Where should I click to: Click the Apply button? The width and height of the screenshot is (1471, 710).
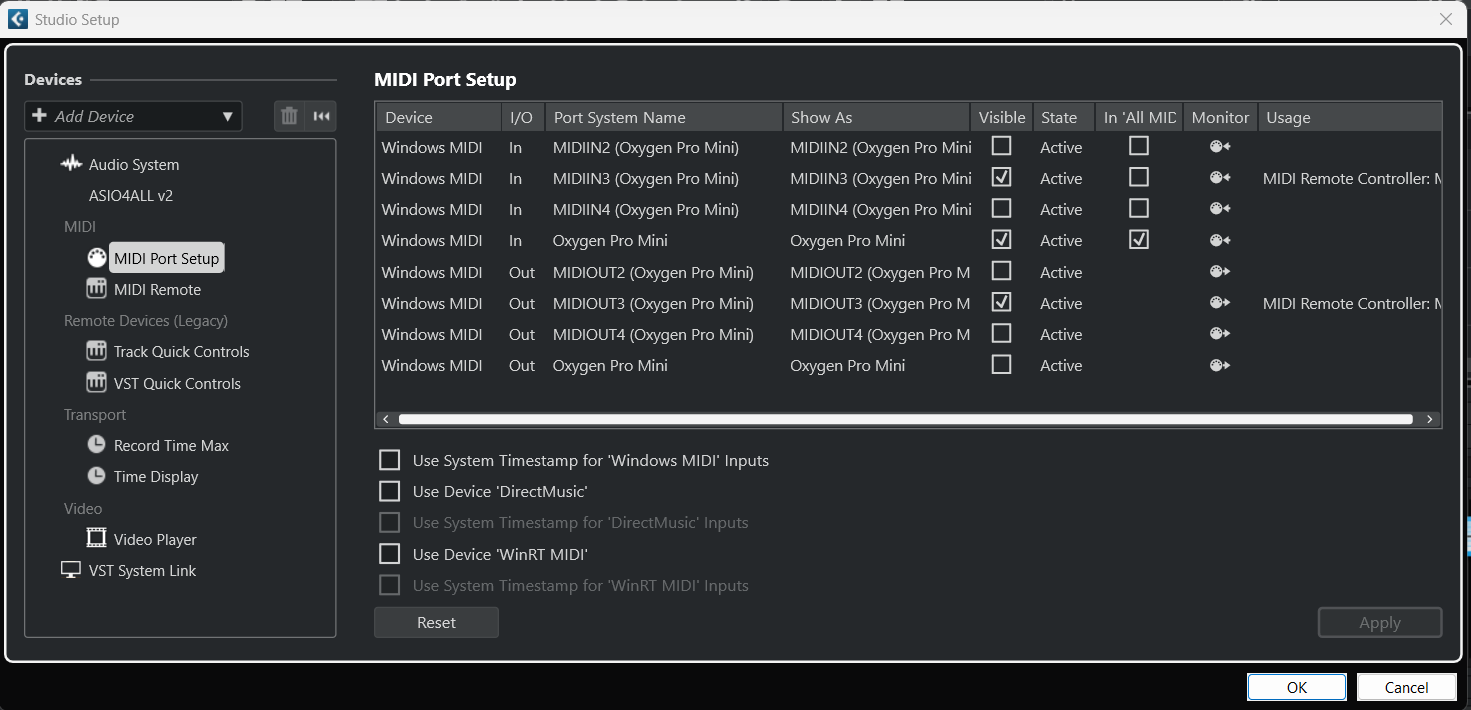click(x=1380, y=622)
